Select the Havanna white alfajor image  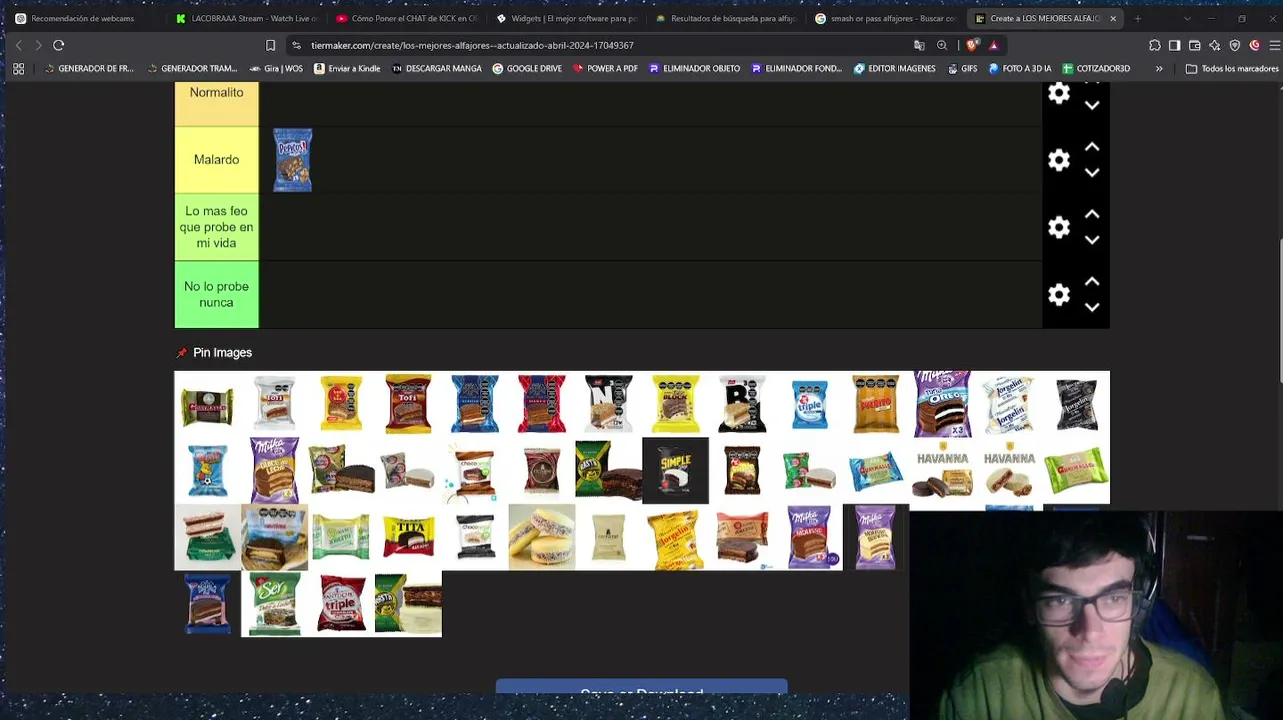(1009, 471)
